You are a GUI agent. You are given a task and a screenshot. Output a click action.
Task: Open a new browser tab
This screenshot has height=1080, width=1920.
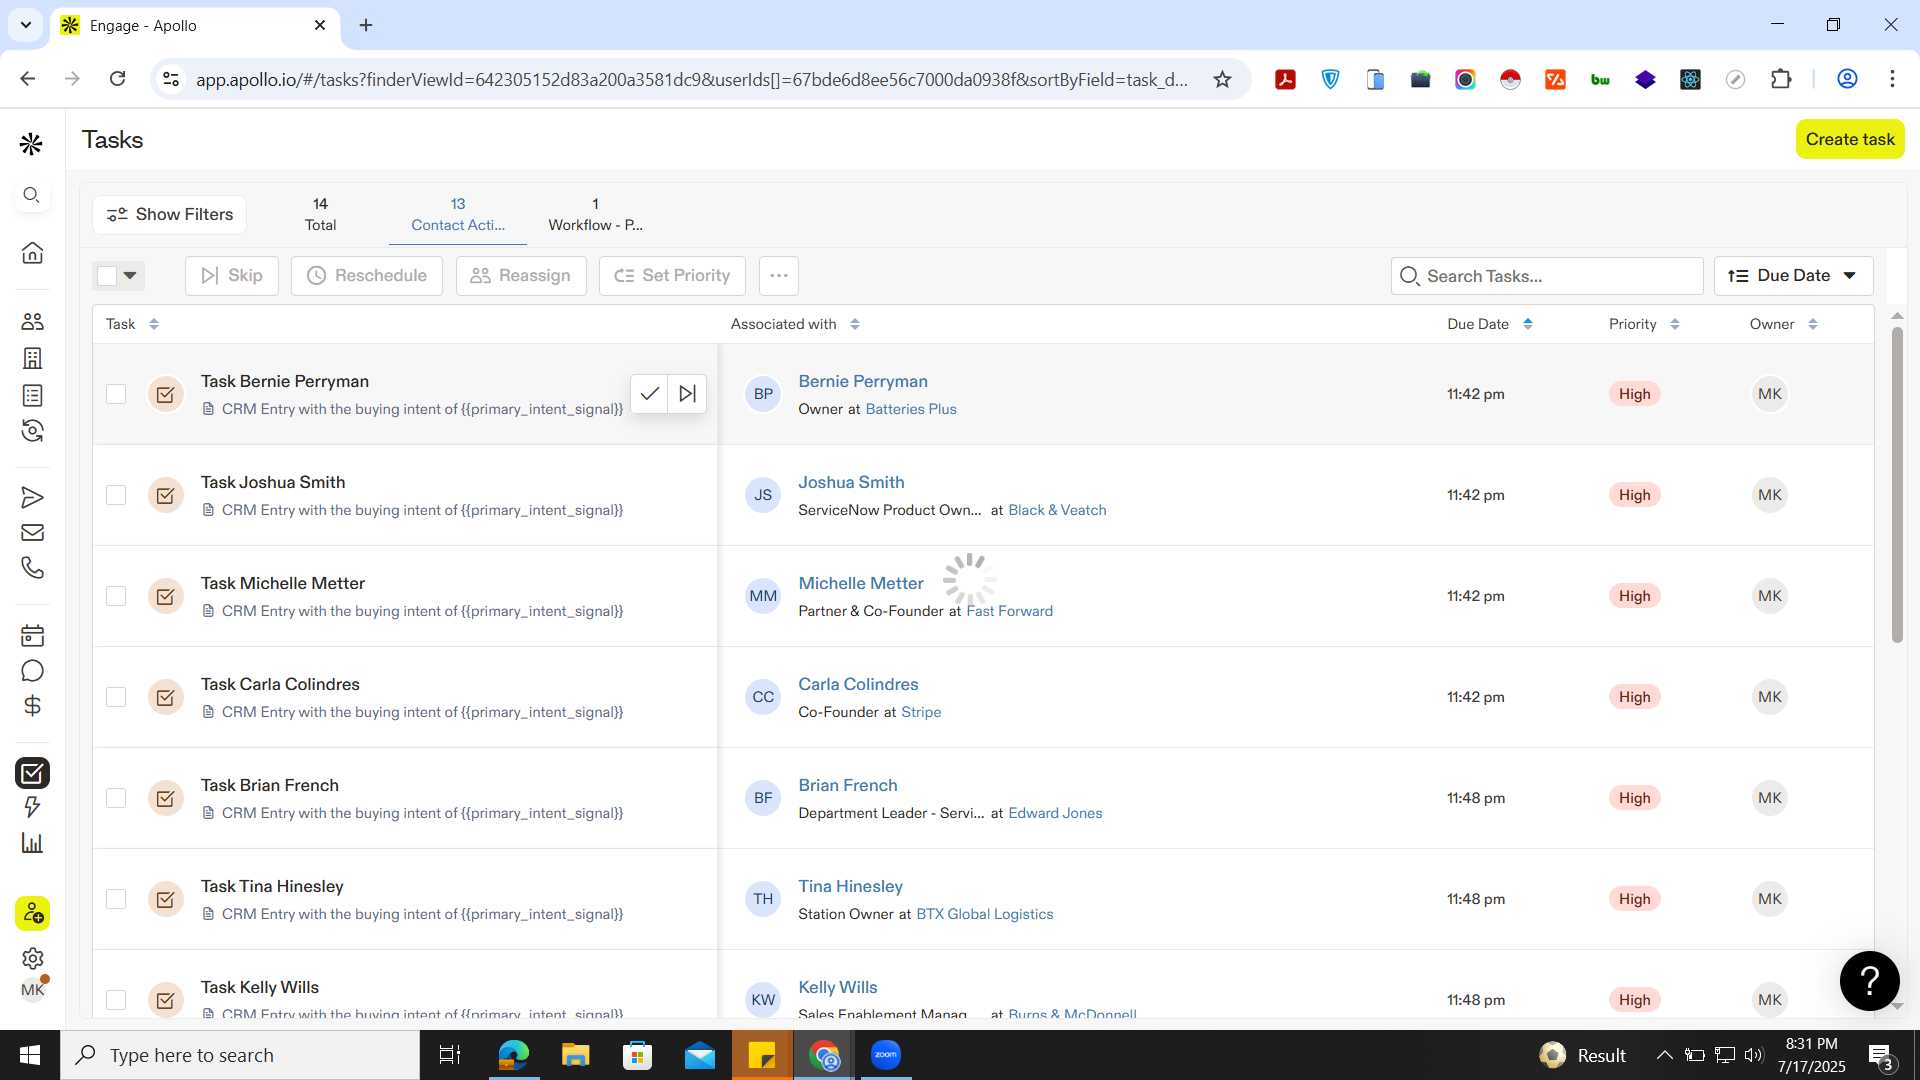366,25
